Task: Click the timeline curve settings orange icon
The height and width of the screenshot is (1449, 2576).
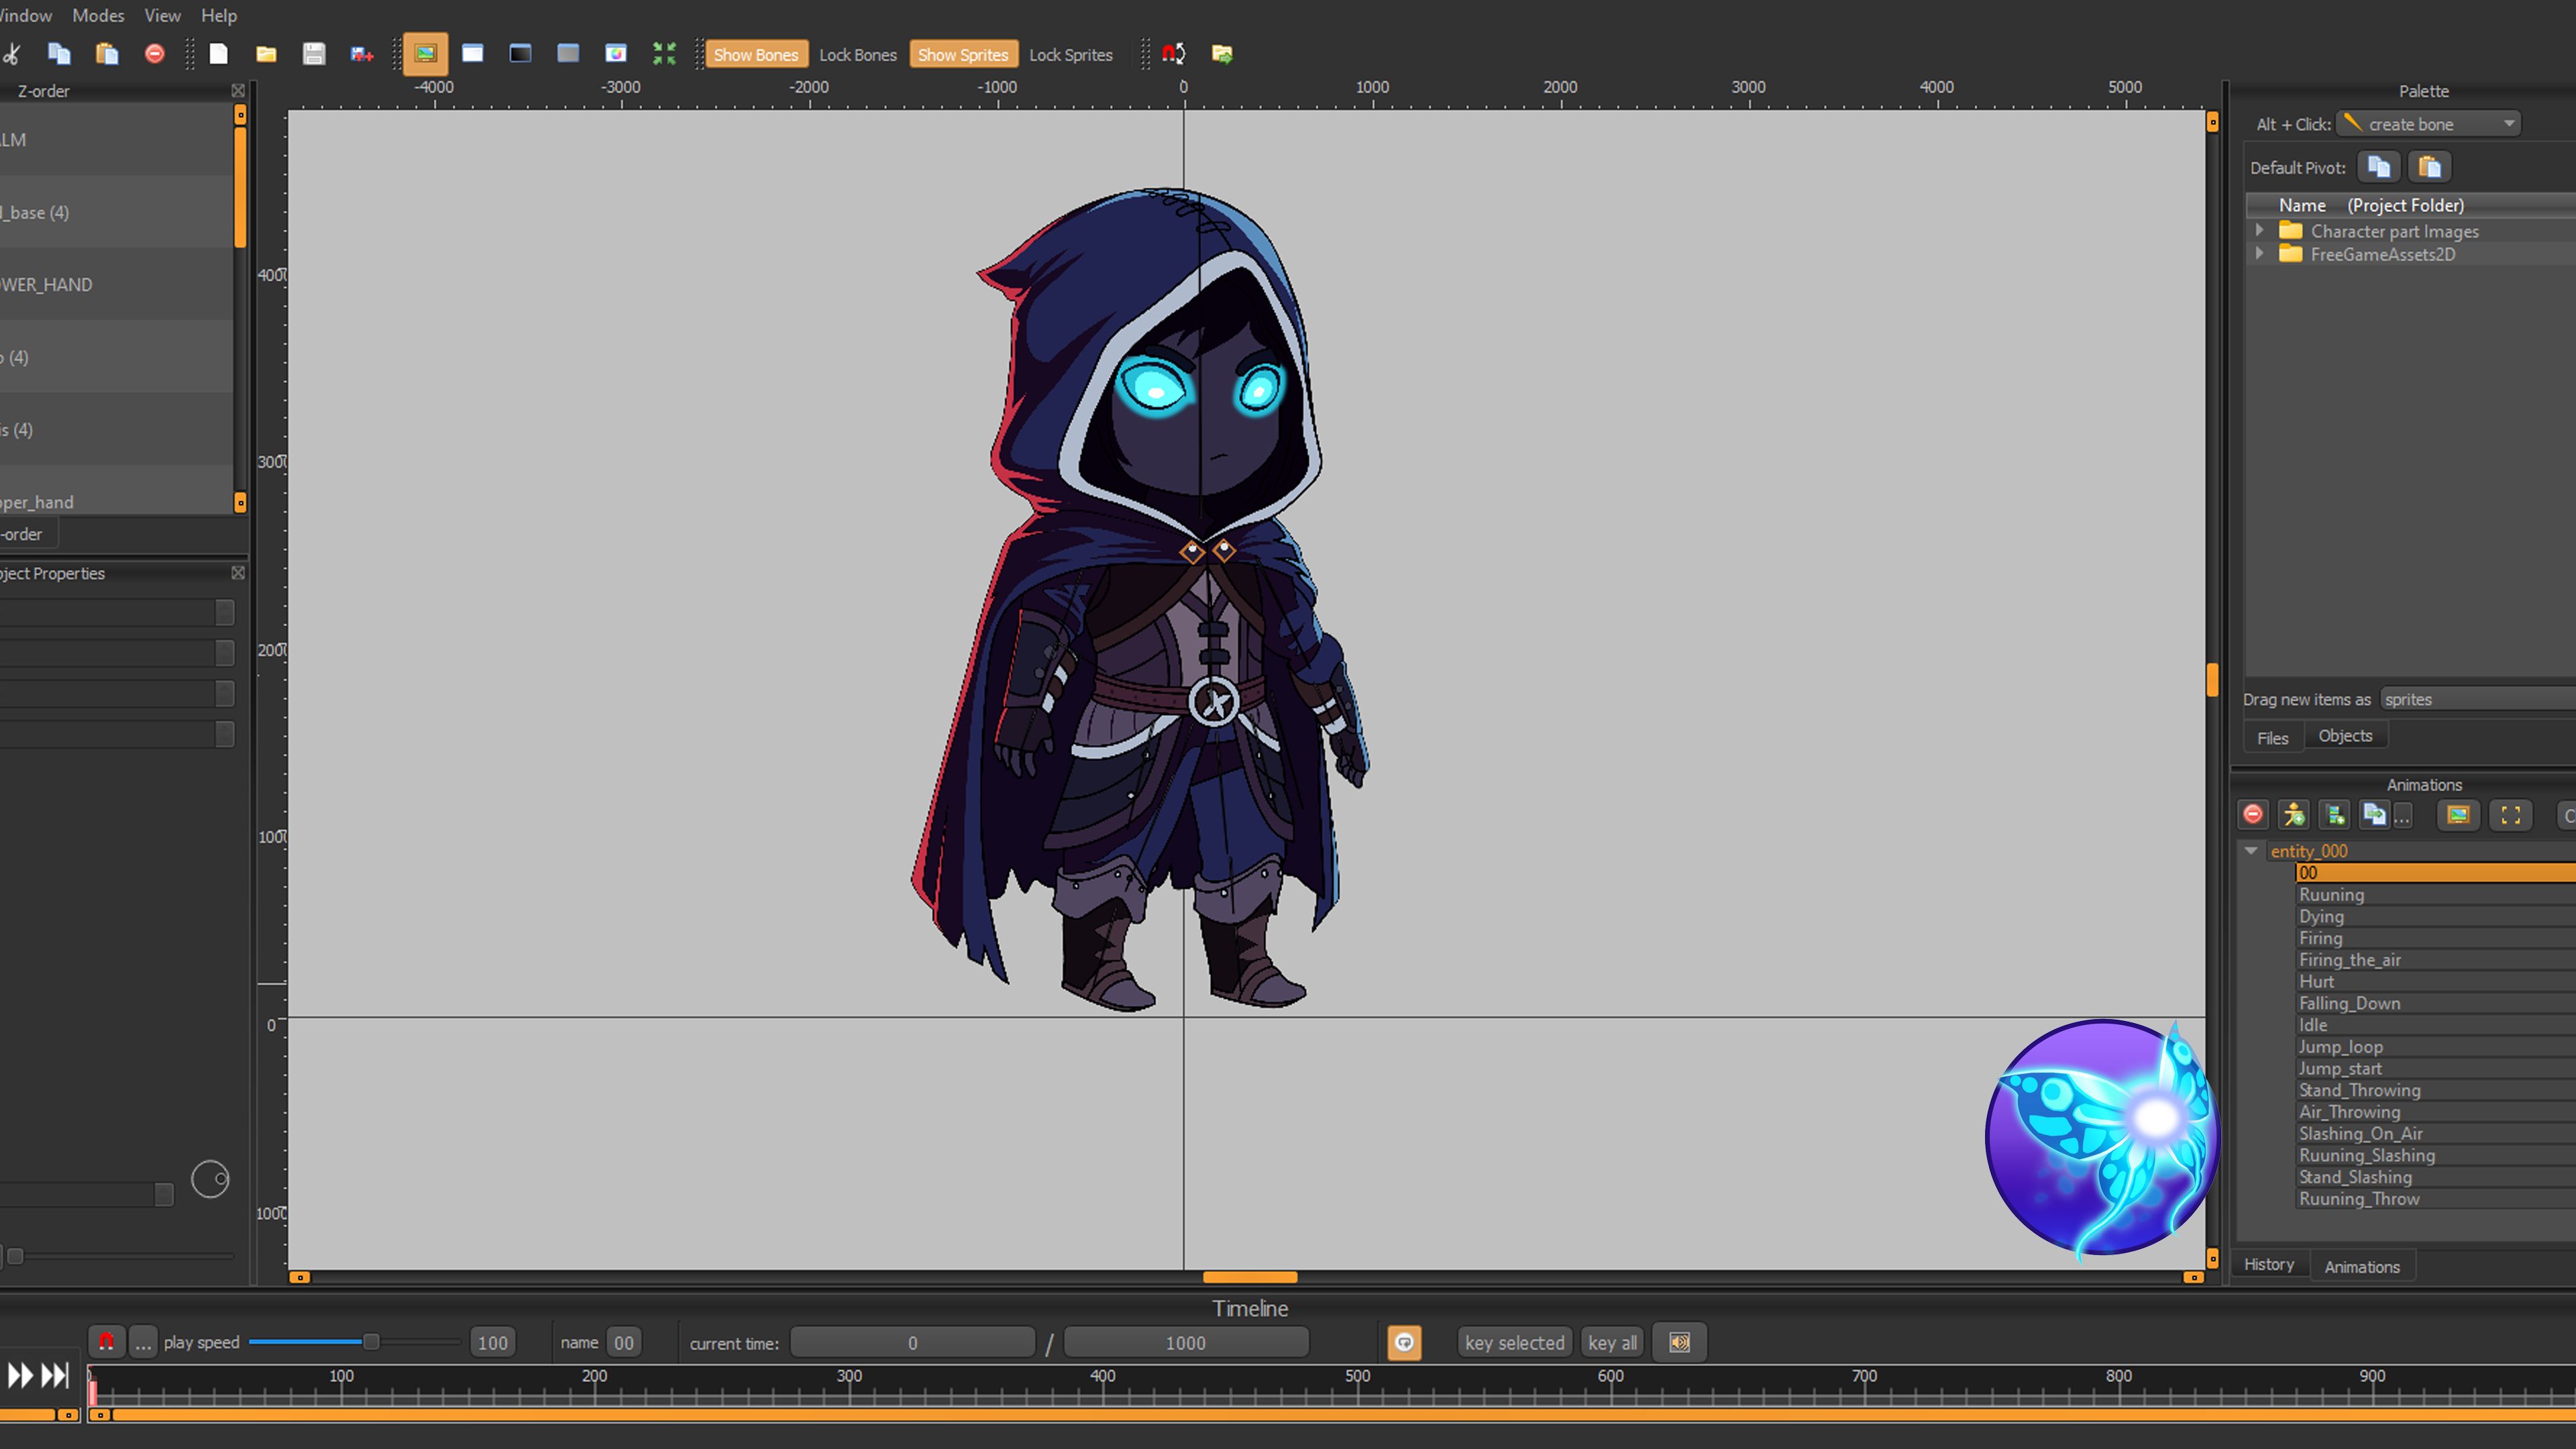Action: pyautogui.click(x=1404, y=1342)
